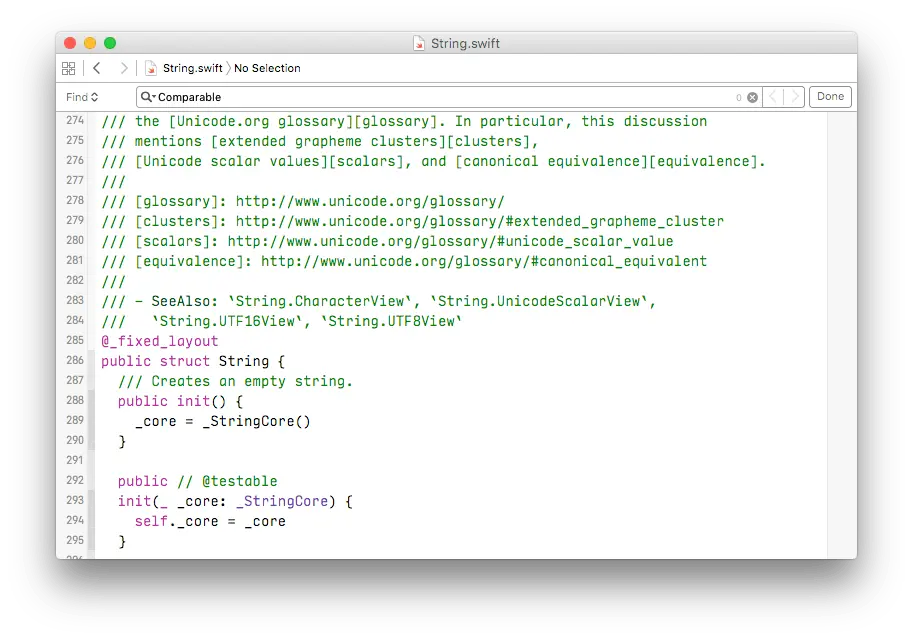This screenshot has width=913, height=639.
Task: Go back with the left chevron
Action: pos(97,68)
